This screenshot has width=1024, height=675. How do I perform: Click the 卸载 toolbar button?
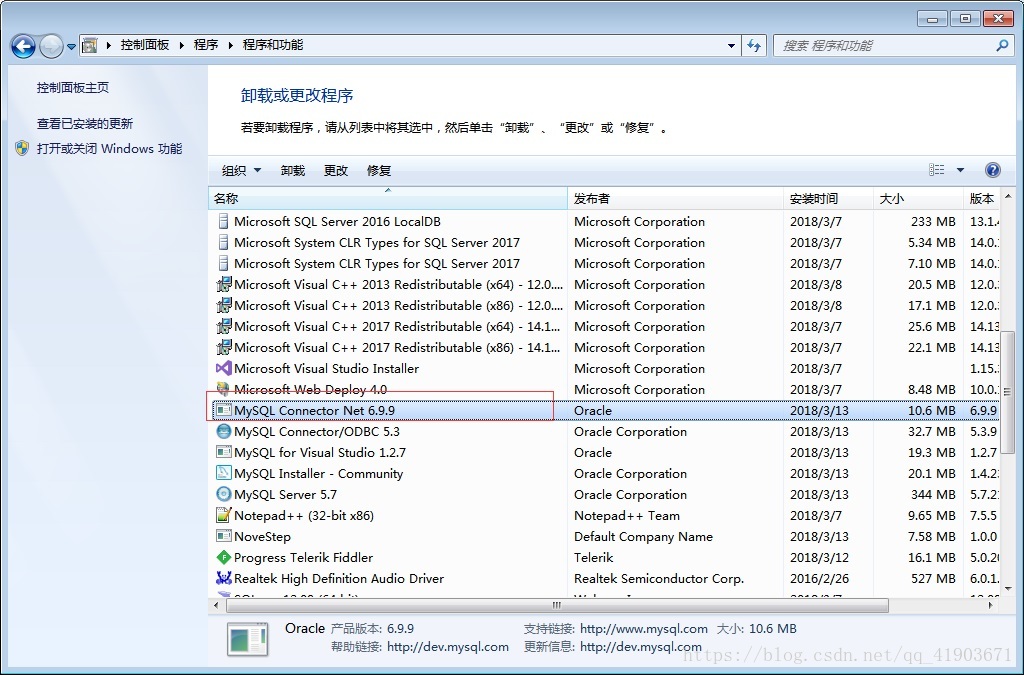click(x=293, y=170)
